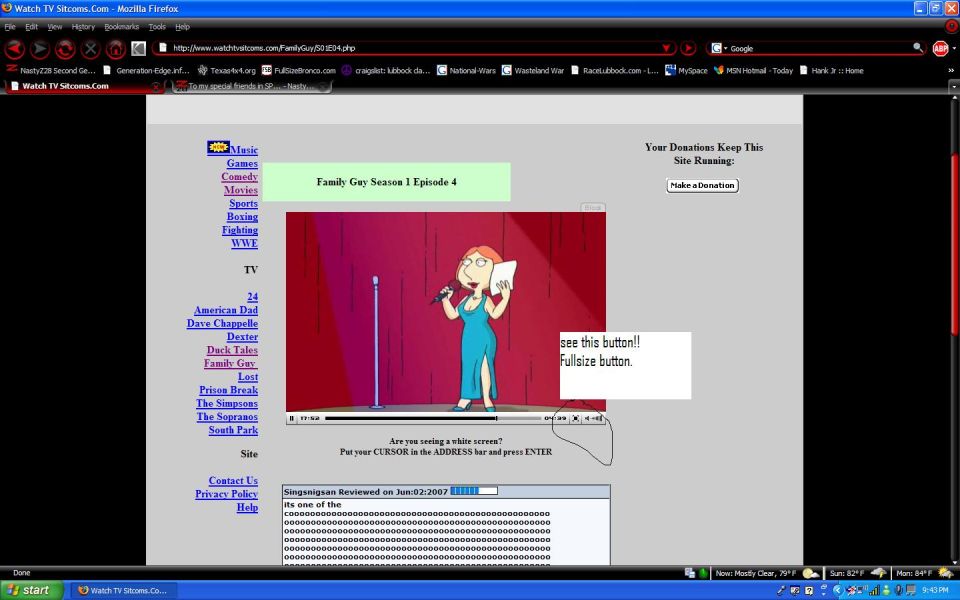
Task: Open the craigslist: lubbock bookmark
Action: click(x=386, y=70)
